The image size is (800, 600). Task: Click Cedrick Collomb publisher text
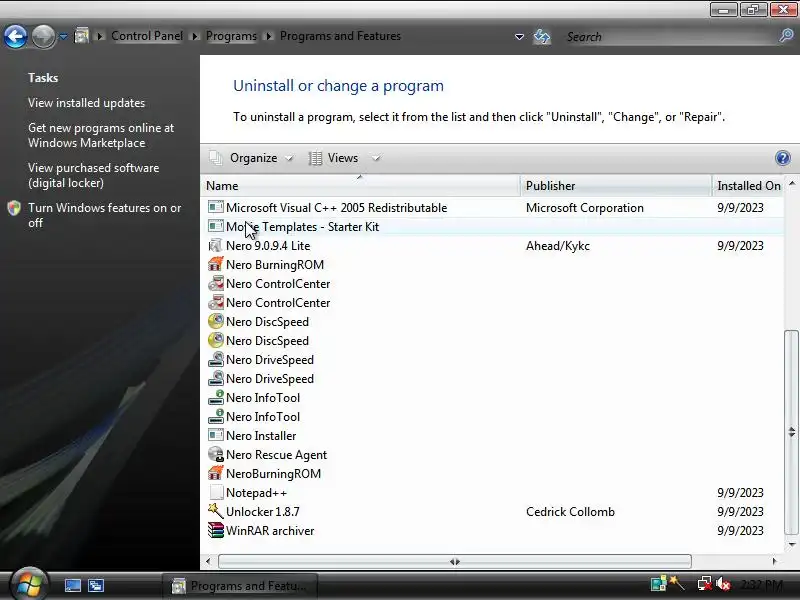pyautogui.click(x=570, y=512)
